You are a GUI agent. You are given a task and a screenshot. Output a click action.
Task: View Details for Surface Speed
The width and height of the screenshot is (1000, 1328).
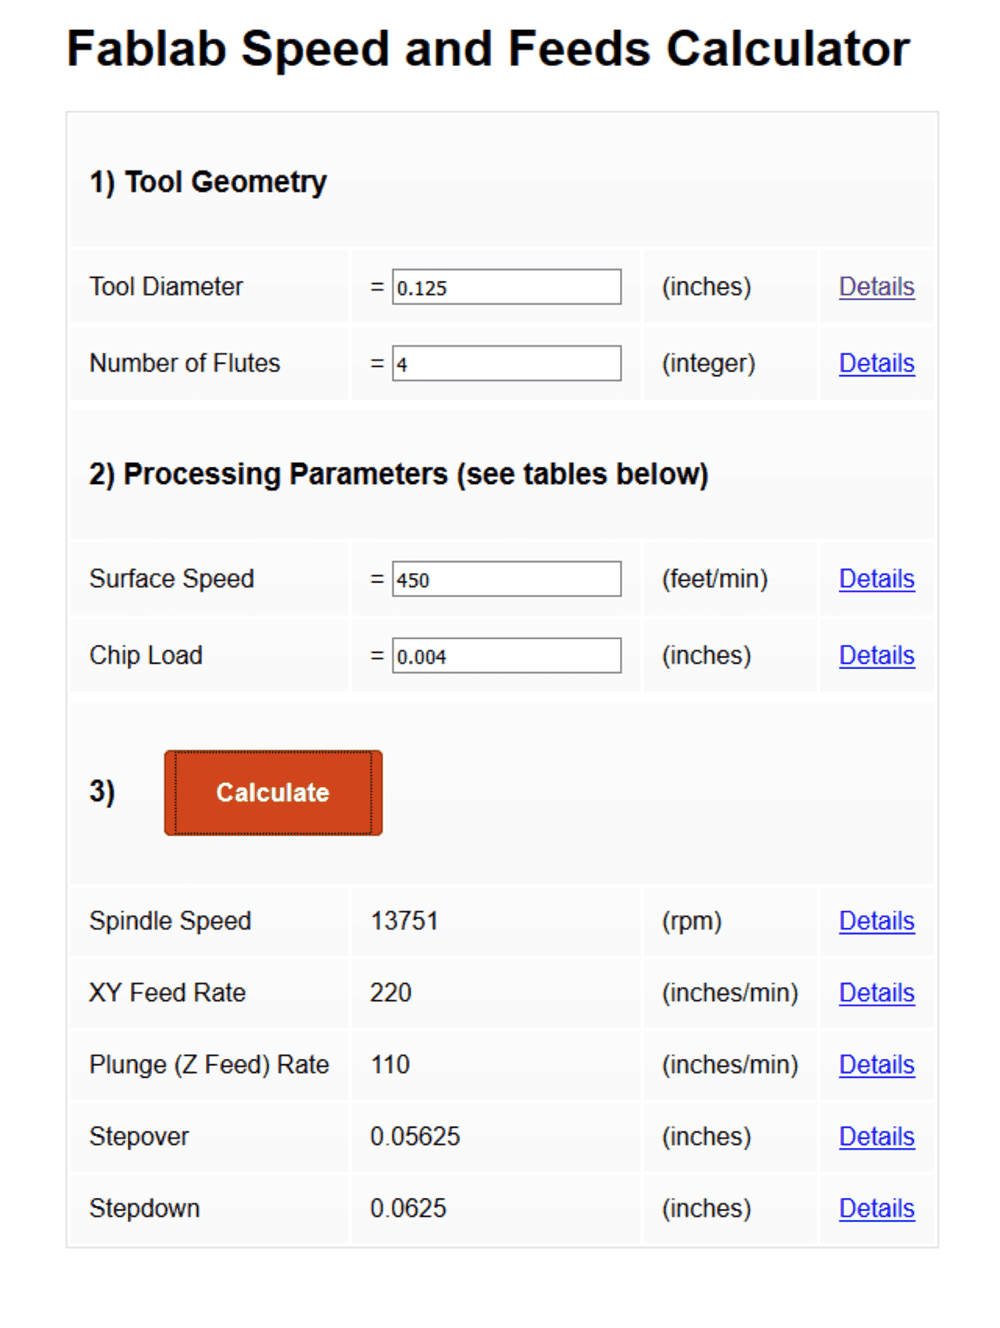pos(876,579)
